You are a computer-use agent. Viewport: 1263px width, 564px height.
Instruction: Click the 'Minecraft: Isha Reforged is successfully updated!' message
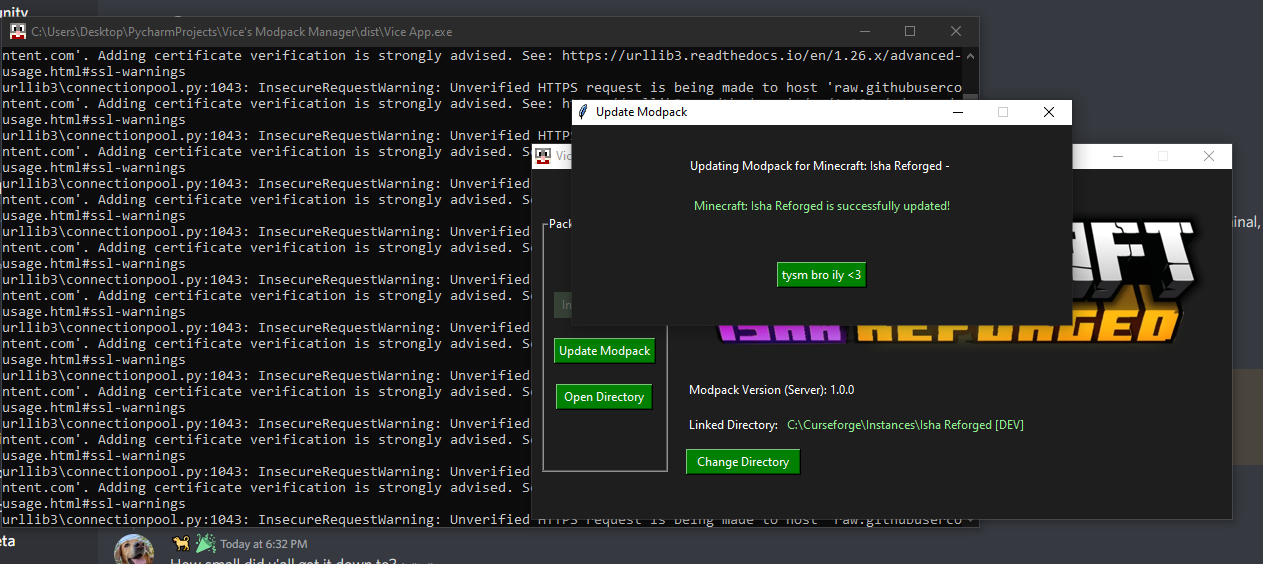click(821, 206)
